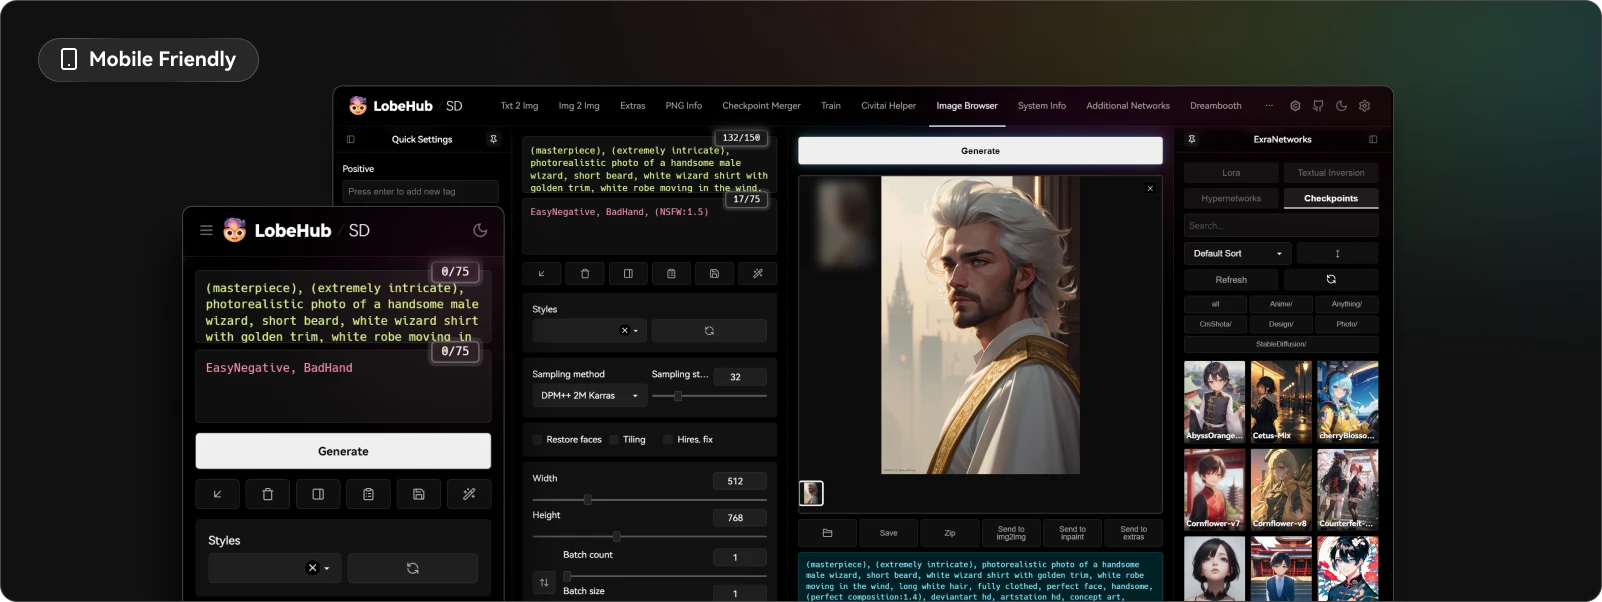Open the output folder icon button
The height and width of the screenshot is (602, 1602).
(827, 533)
